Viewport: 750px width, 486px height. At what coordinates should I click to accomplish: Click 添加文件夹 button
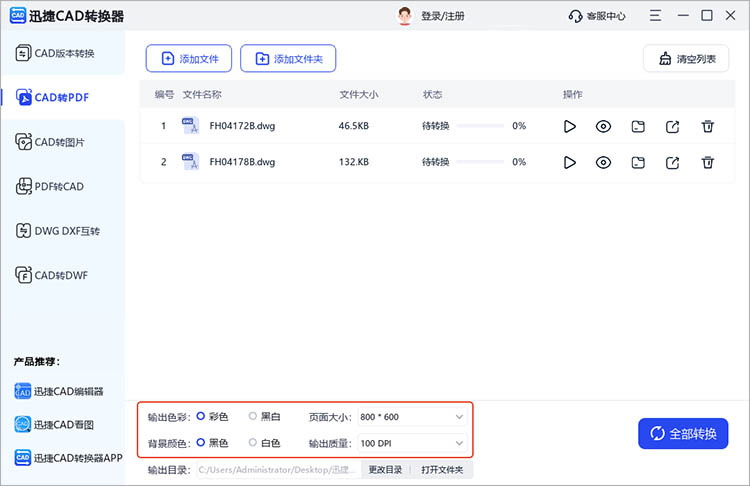288,58
